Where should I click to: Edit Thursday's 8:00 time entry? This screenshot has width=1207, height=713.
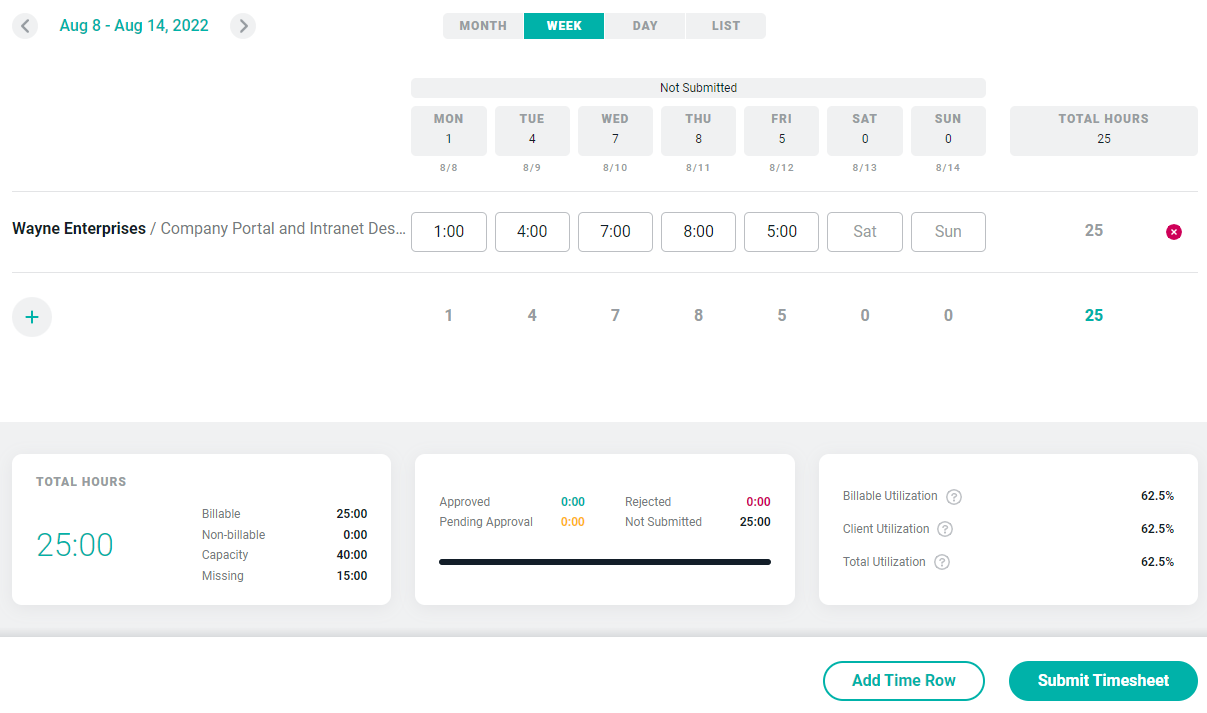point(698,232)
